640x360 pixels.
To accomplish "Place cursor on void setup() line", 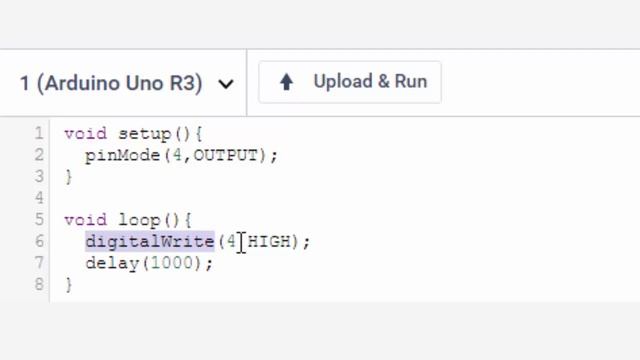I will point(133,134).
